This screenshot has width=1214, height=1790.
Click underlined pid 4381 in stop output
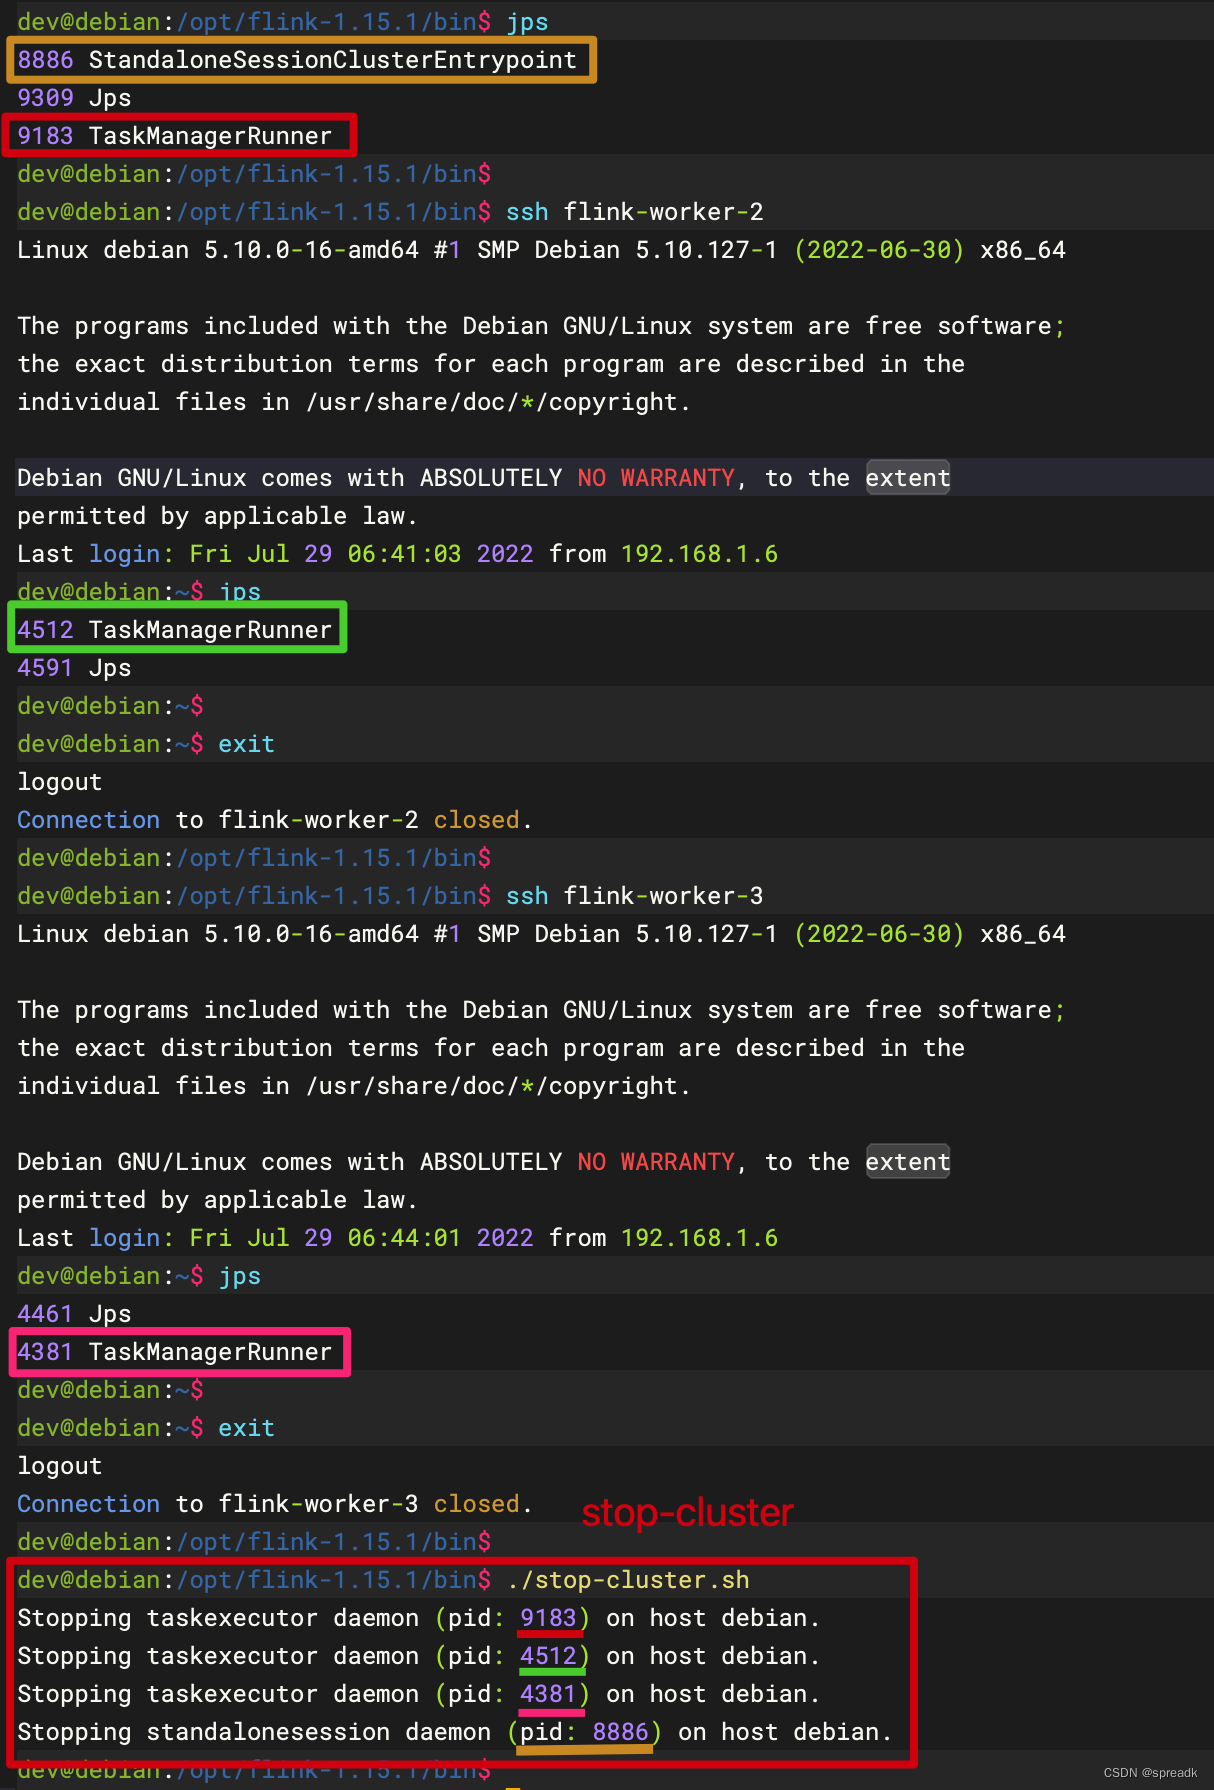coord(549,1694)
